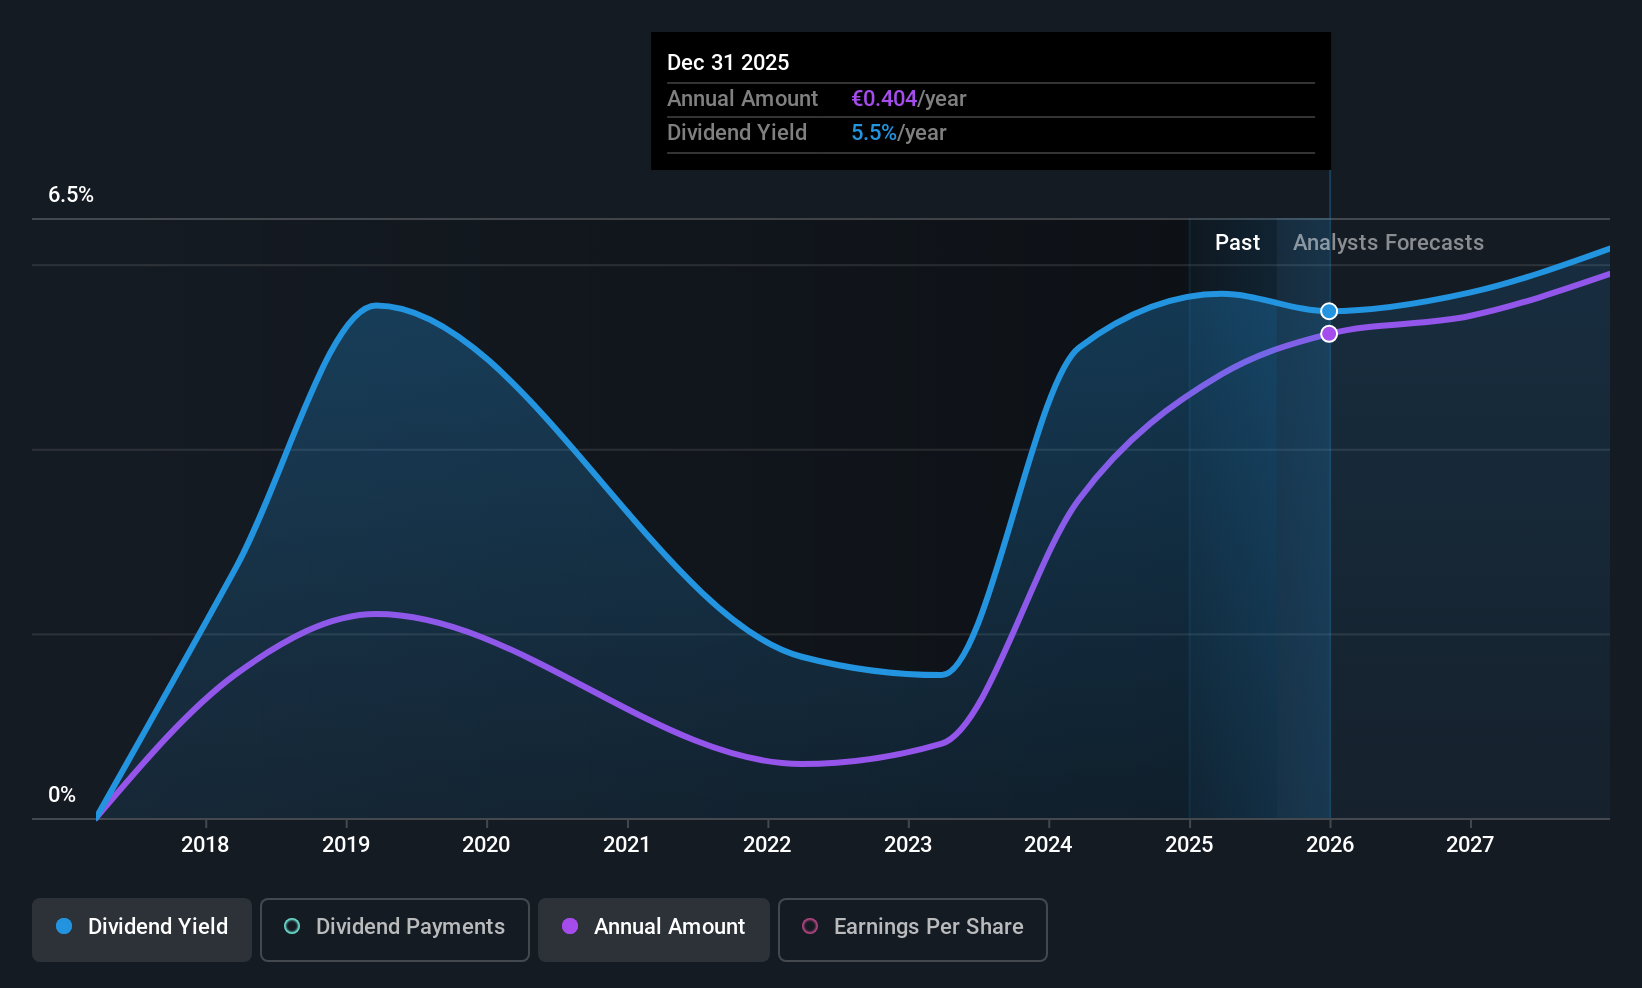This screenshot has height=988, width=1642.
Task: Click the 2026 x-axis year label
Action: pos(1330,845)
